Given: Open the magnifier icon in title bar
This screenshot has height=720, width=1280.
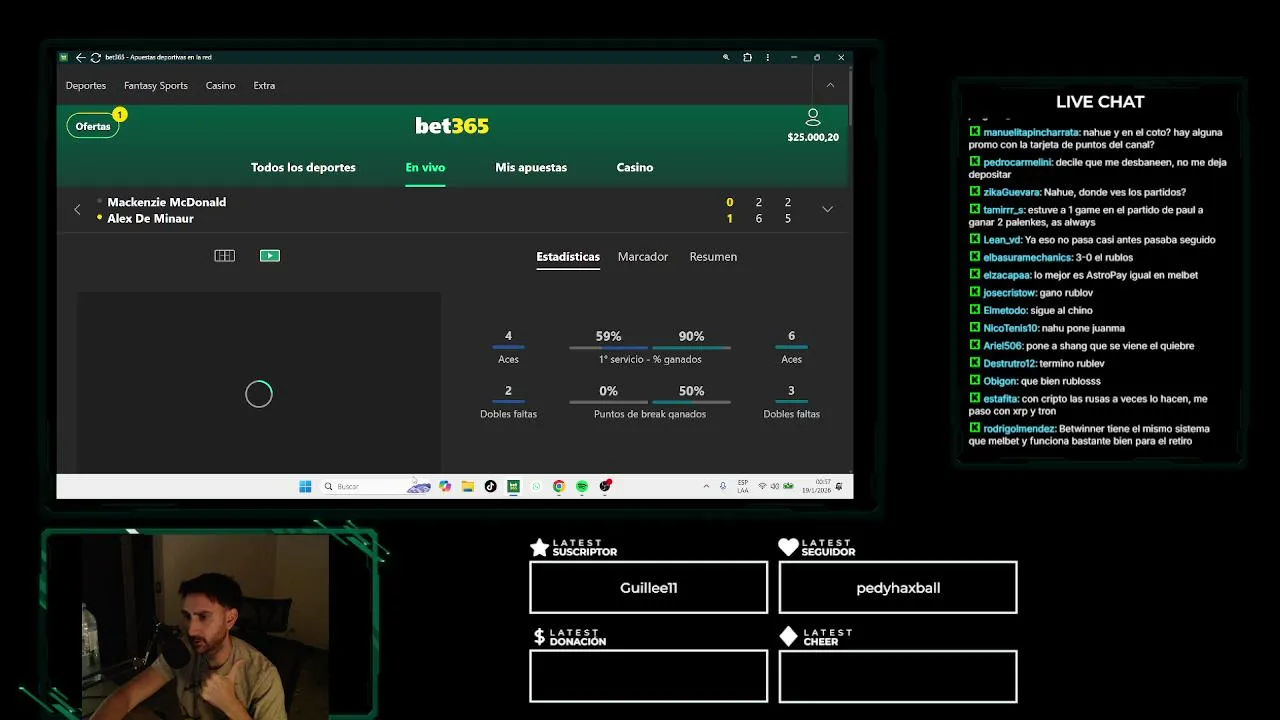Looking at the screenshot, I should 726,57.
